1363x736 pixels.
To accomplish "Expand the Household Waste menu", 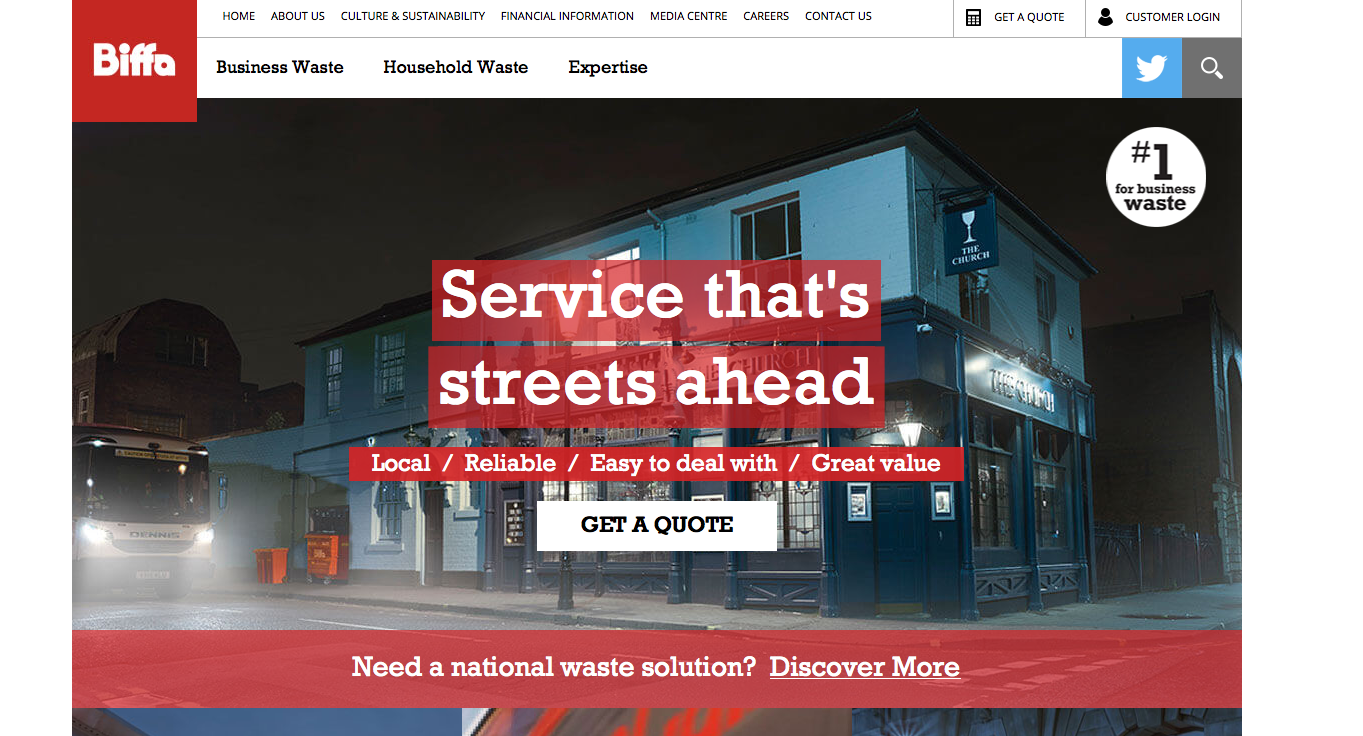I will 455,67.
